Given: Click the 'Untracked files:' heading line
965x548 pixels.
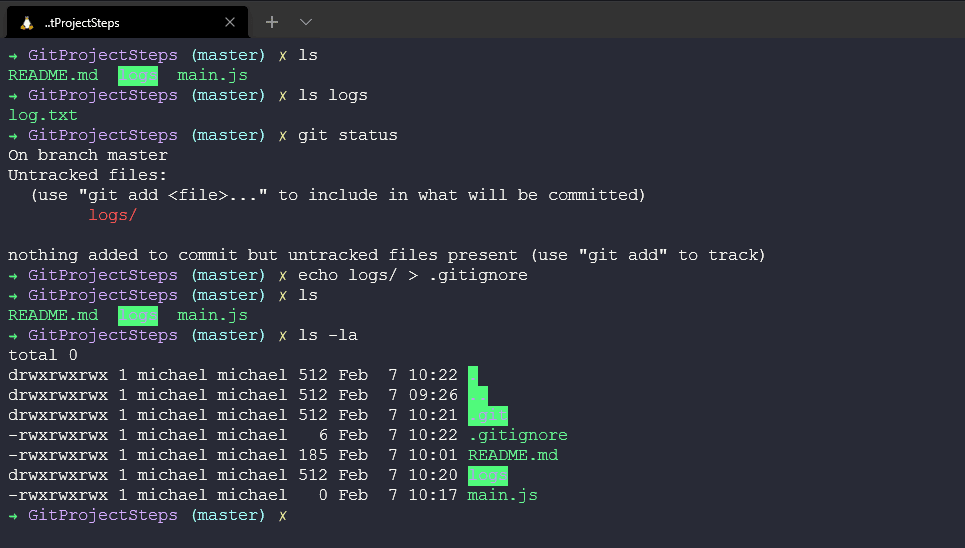Looking at the screenshot, I should (88, 175).
